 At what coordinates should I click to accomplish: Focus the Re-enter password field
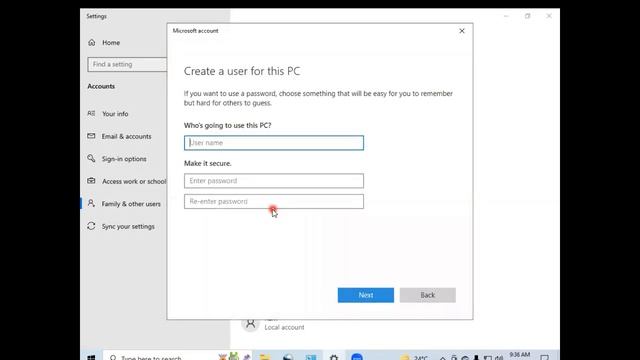point(273,202)
